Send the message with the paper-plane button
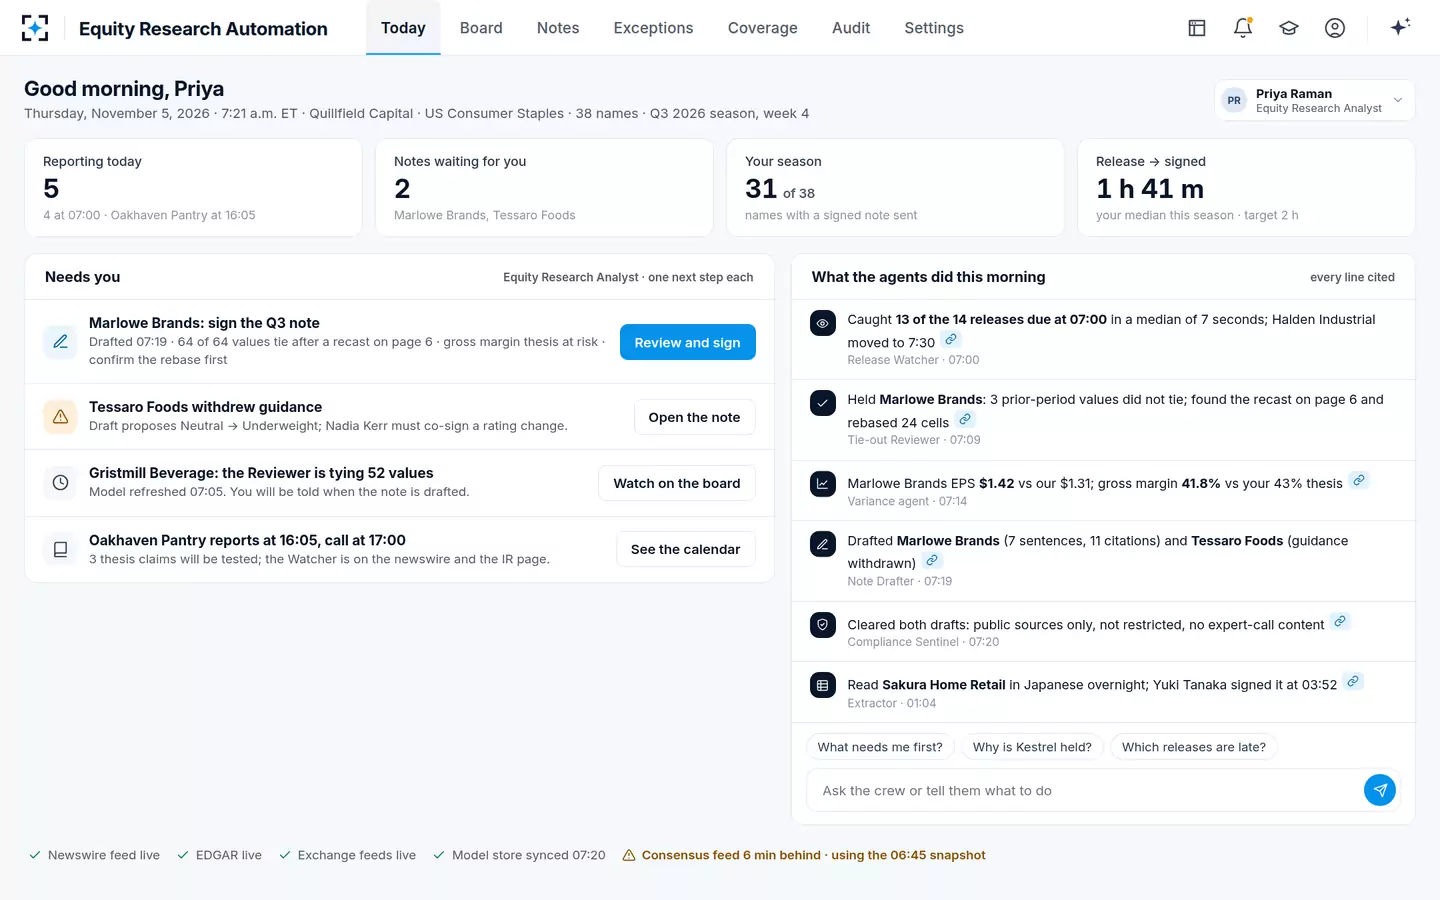The height and width of the screenshot is (900, 1440). (x=1380, y=790)
